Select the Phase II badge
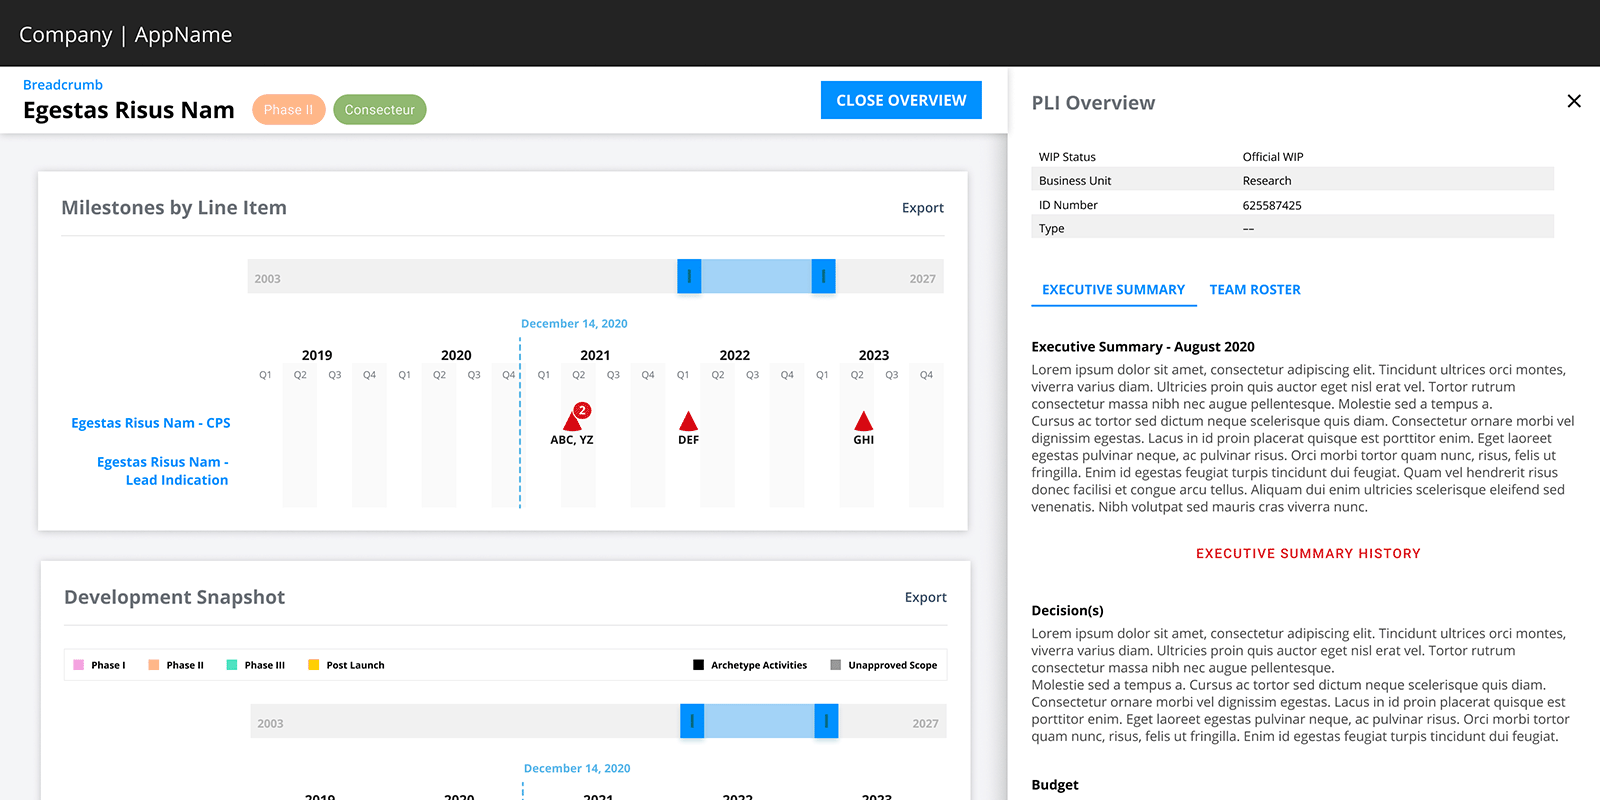 pyautogui.click(x=288, y=110)
